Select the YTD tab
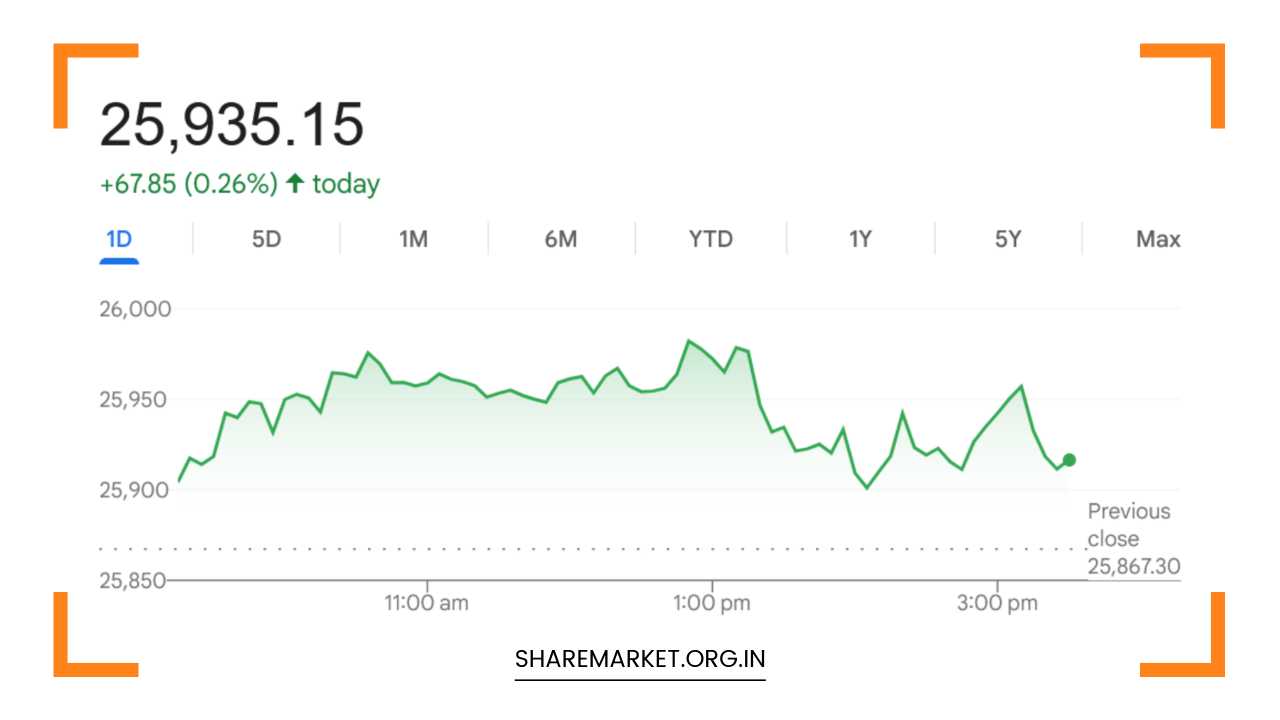The width and height of the screenshot is (1280, 720). [x=710, y=240]
